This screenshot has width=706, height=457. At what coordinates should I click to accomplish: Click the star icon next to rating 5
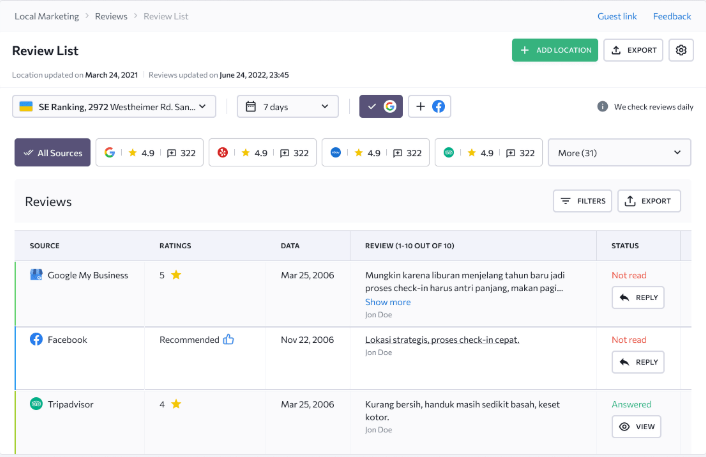pos(176,275)
